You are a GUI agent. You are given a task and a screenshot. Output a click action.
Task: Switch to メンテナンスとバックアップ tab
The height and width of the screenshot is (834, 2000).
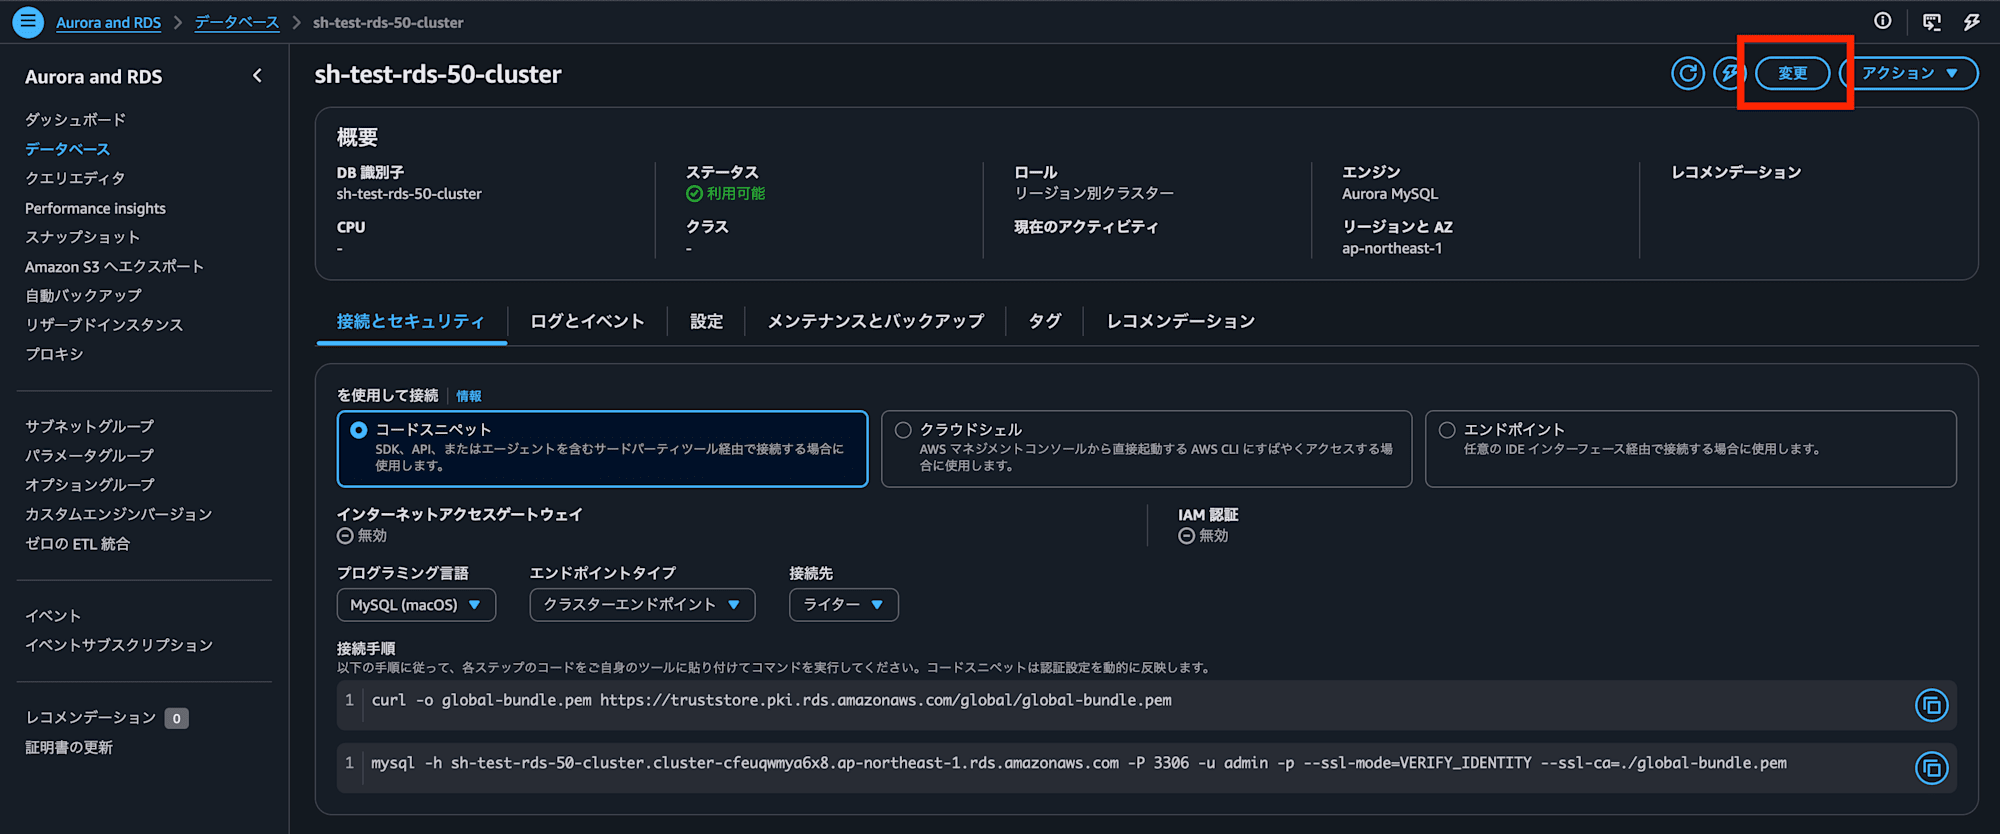pyautogui.click(x=875, y=321)
